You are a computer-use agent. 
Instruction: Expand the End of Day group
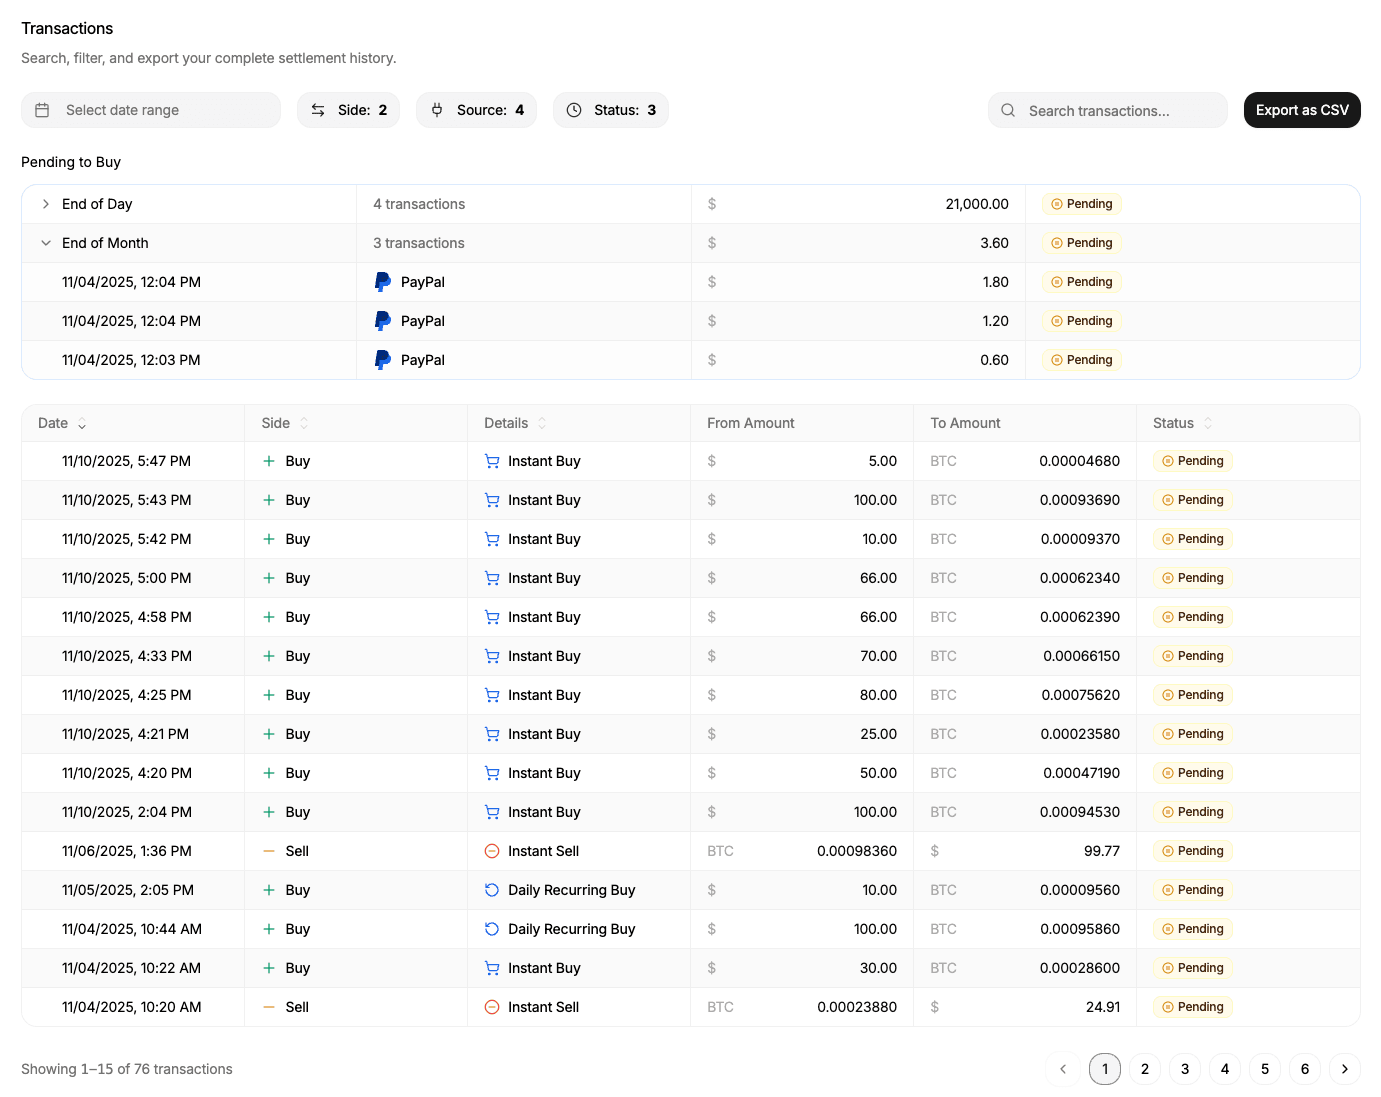46,204
